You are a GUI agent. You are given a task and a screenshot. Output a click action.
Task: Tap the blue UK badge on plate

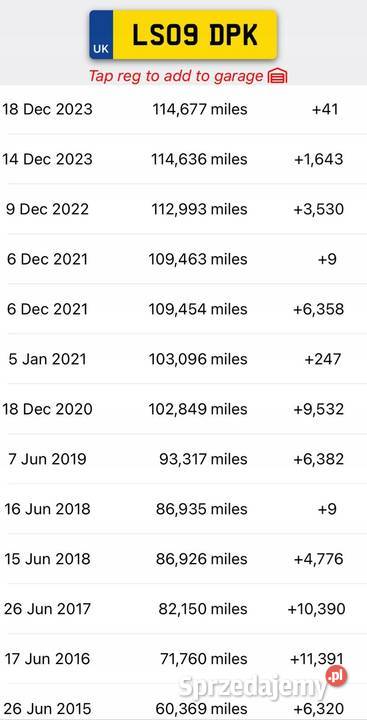[x=101, y=35]
